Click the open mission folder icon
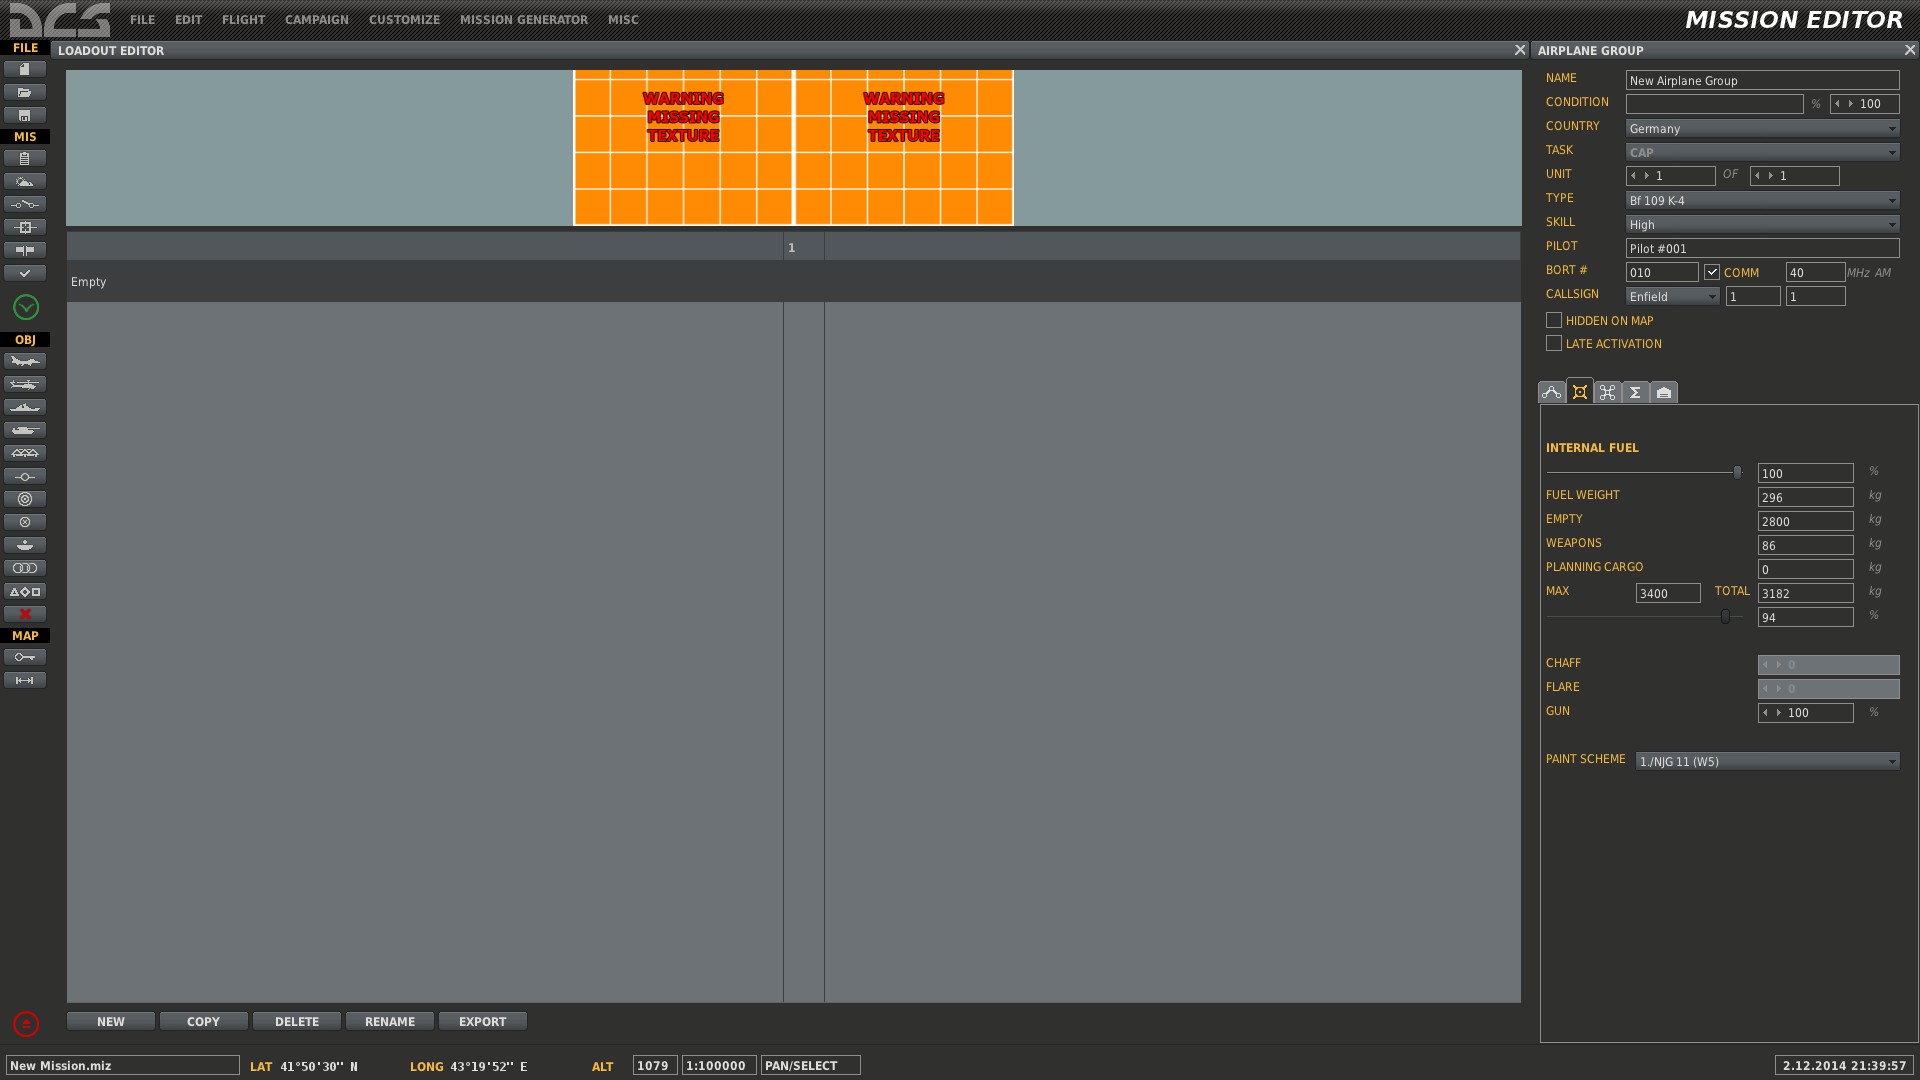Screen dimensions: 1920x1080 [25, 92]
